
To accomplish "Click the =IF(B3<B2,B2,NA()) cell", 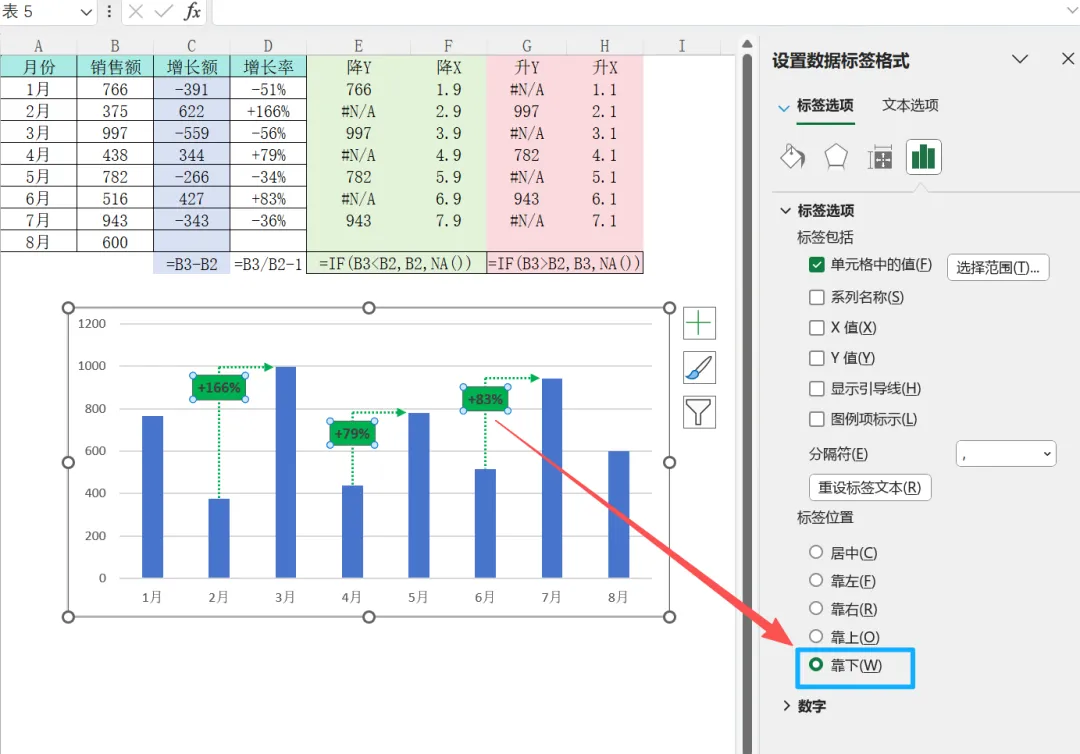I will [396, 264].
